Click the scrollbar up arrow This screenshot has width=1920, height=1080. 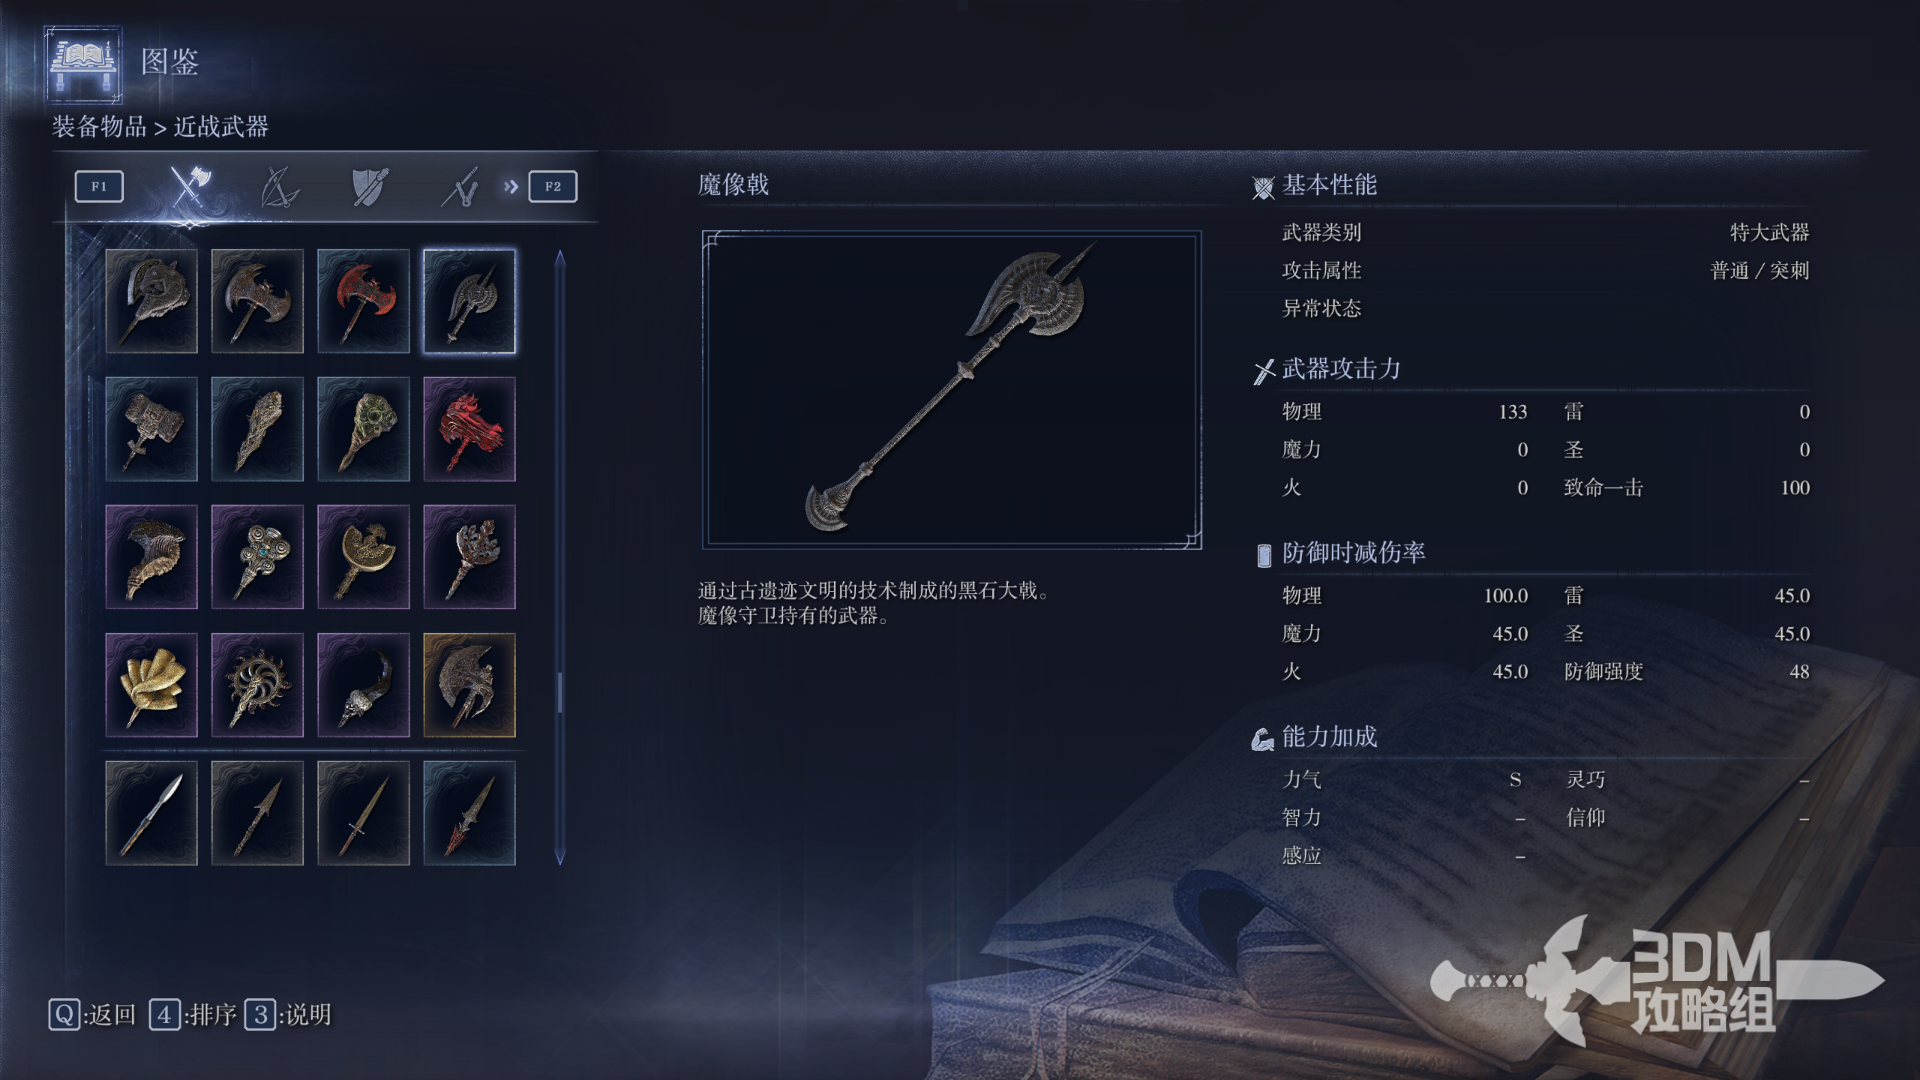(x=560, y=258)
